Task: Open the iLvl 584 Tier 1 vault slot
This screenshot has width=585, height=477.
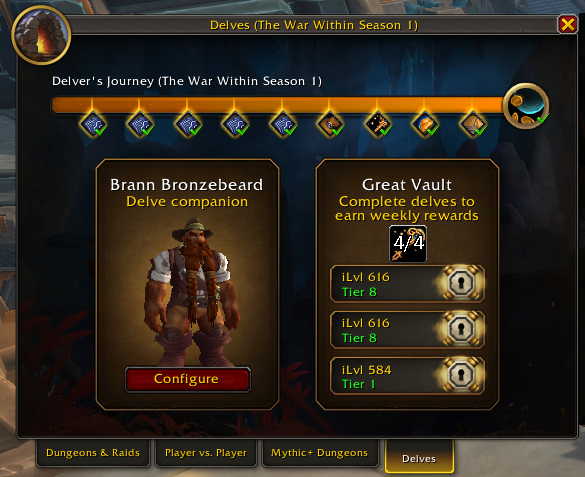Action: pyautogui.click(x=407, y=376)
